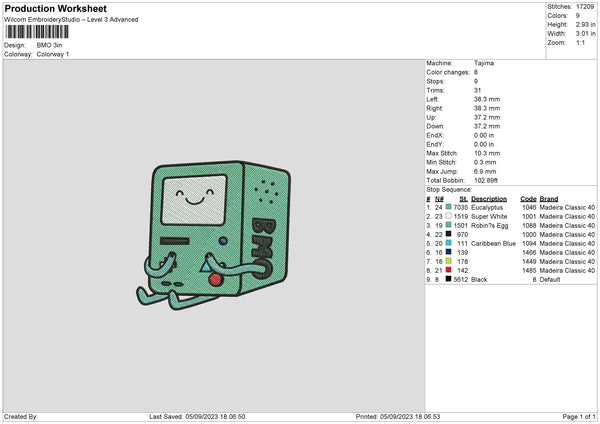The width and height of the screenshot is (600, 424).
Task: Click the 'Colorway 1' value
Action: [53, 54]
